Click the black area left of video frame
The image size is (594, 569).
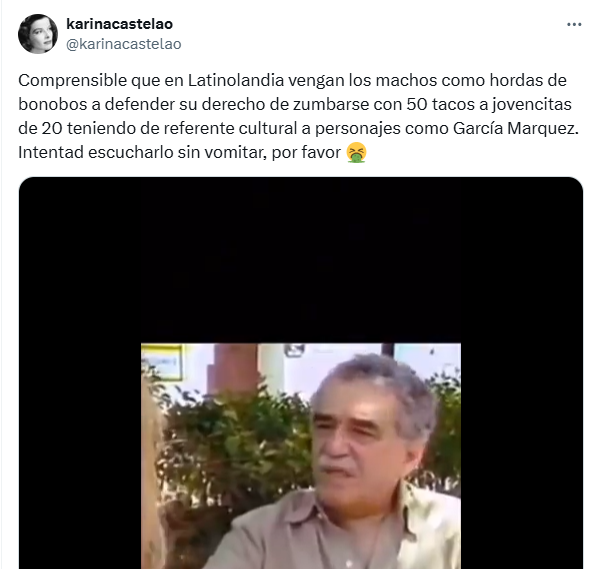(80, 455)
